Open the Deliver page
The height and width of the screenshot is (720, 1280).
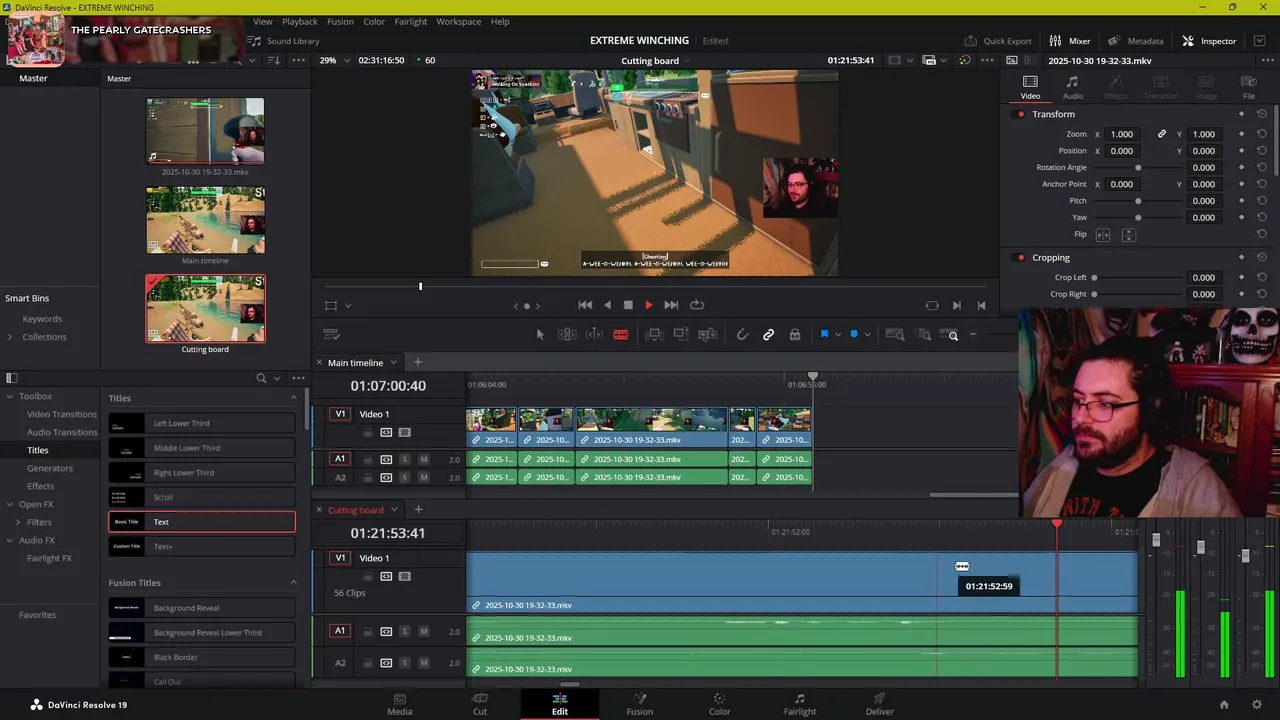pos(880,704)
